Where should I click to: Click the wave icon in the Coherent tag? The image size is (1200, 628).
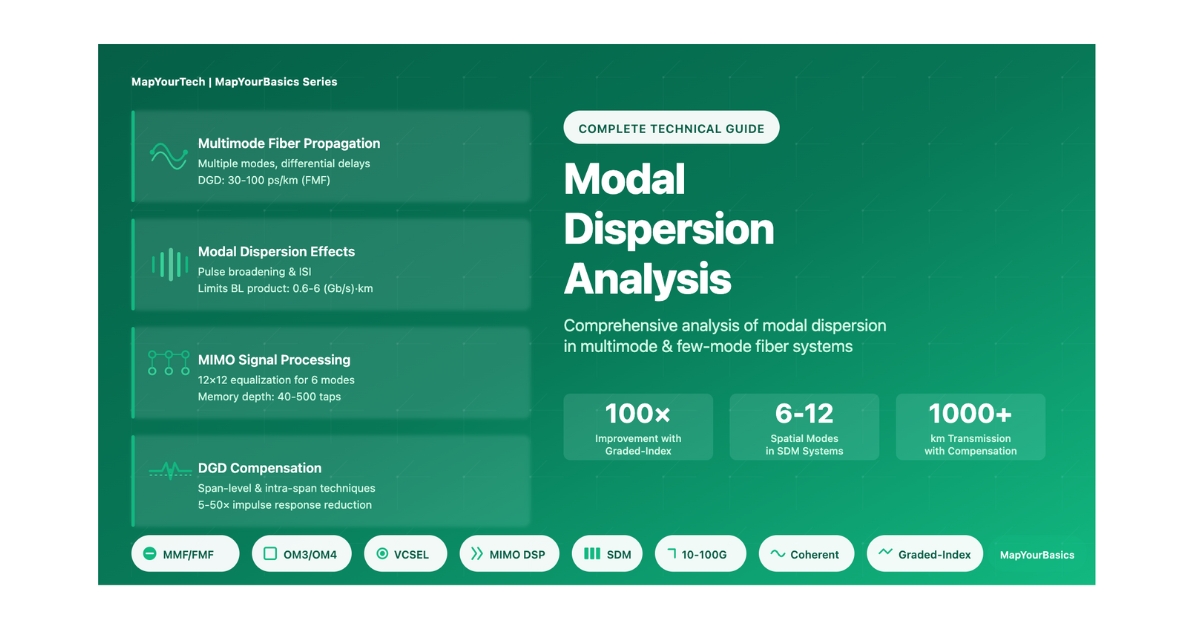click(x=777, y=554)
